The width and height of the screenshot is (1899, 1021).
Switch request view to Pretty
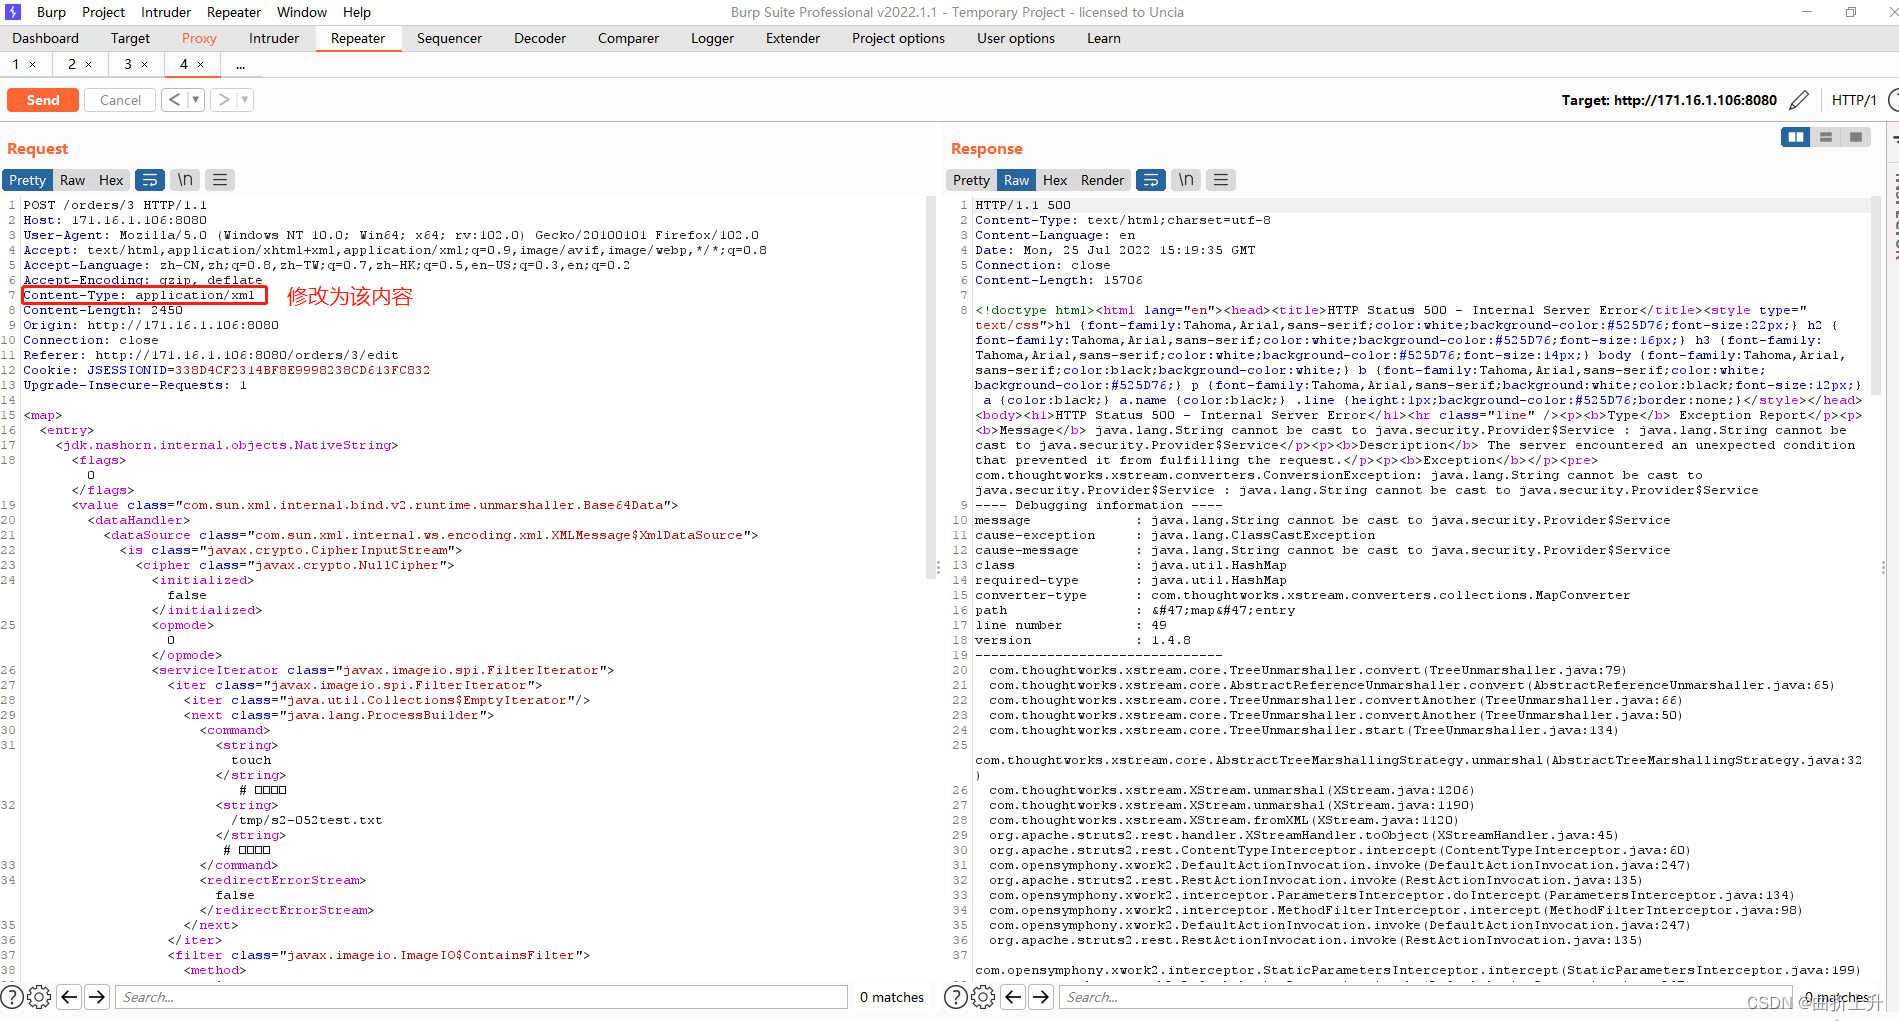(28, 180)
